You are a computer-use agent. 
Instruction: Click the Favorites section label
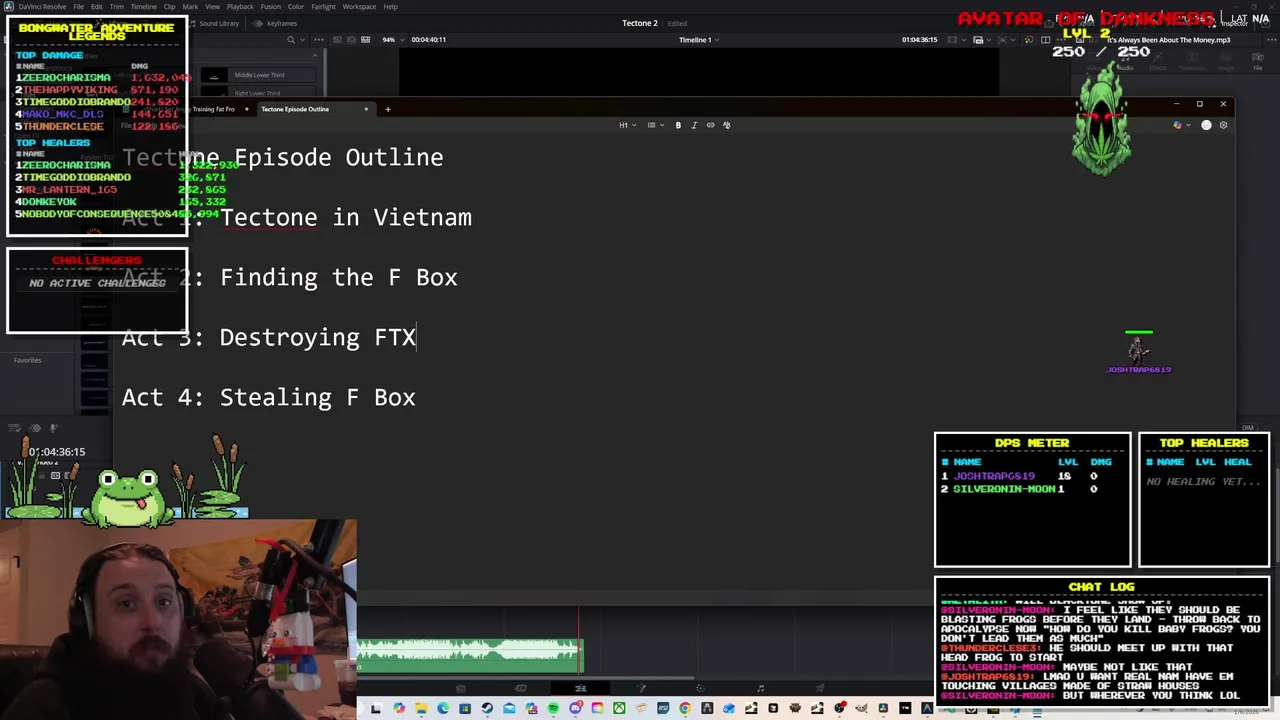[28, 360]
